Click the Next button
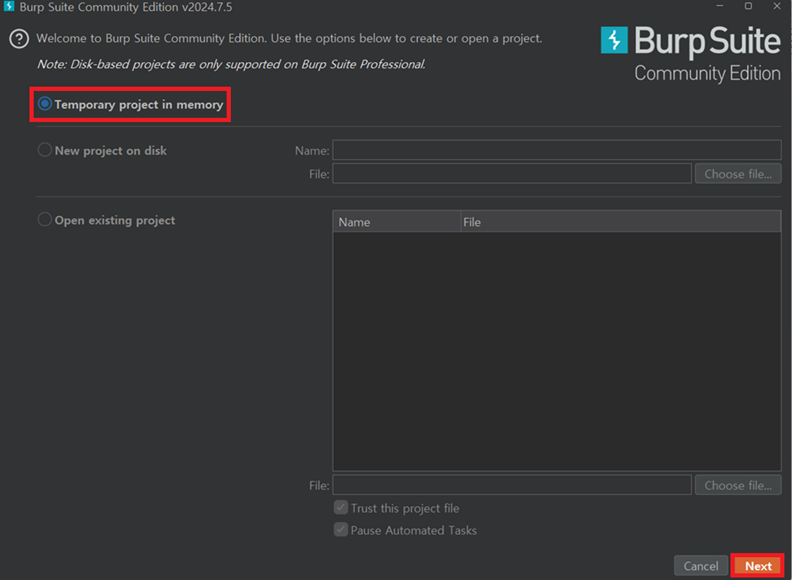Viewport: 792px width, 580px height. 758,566
